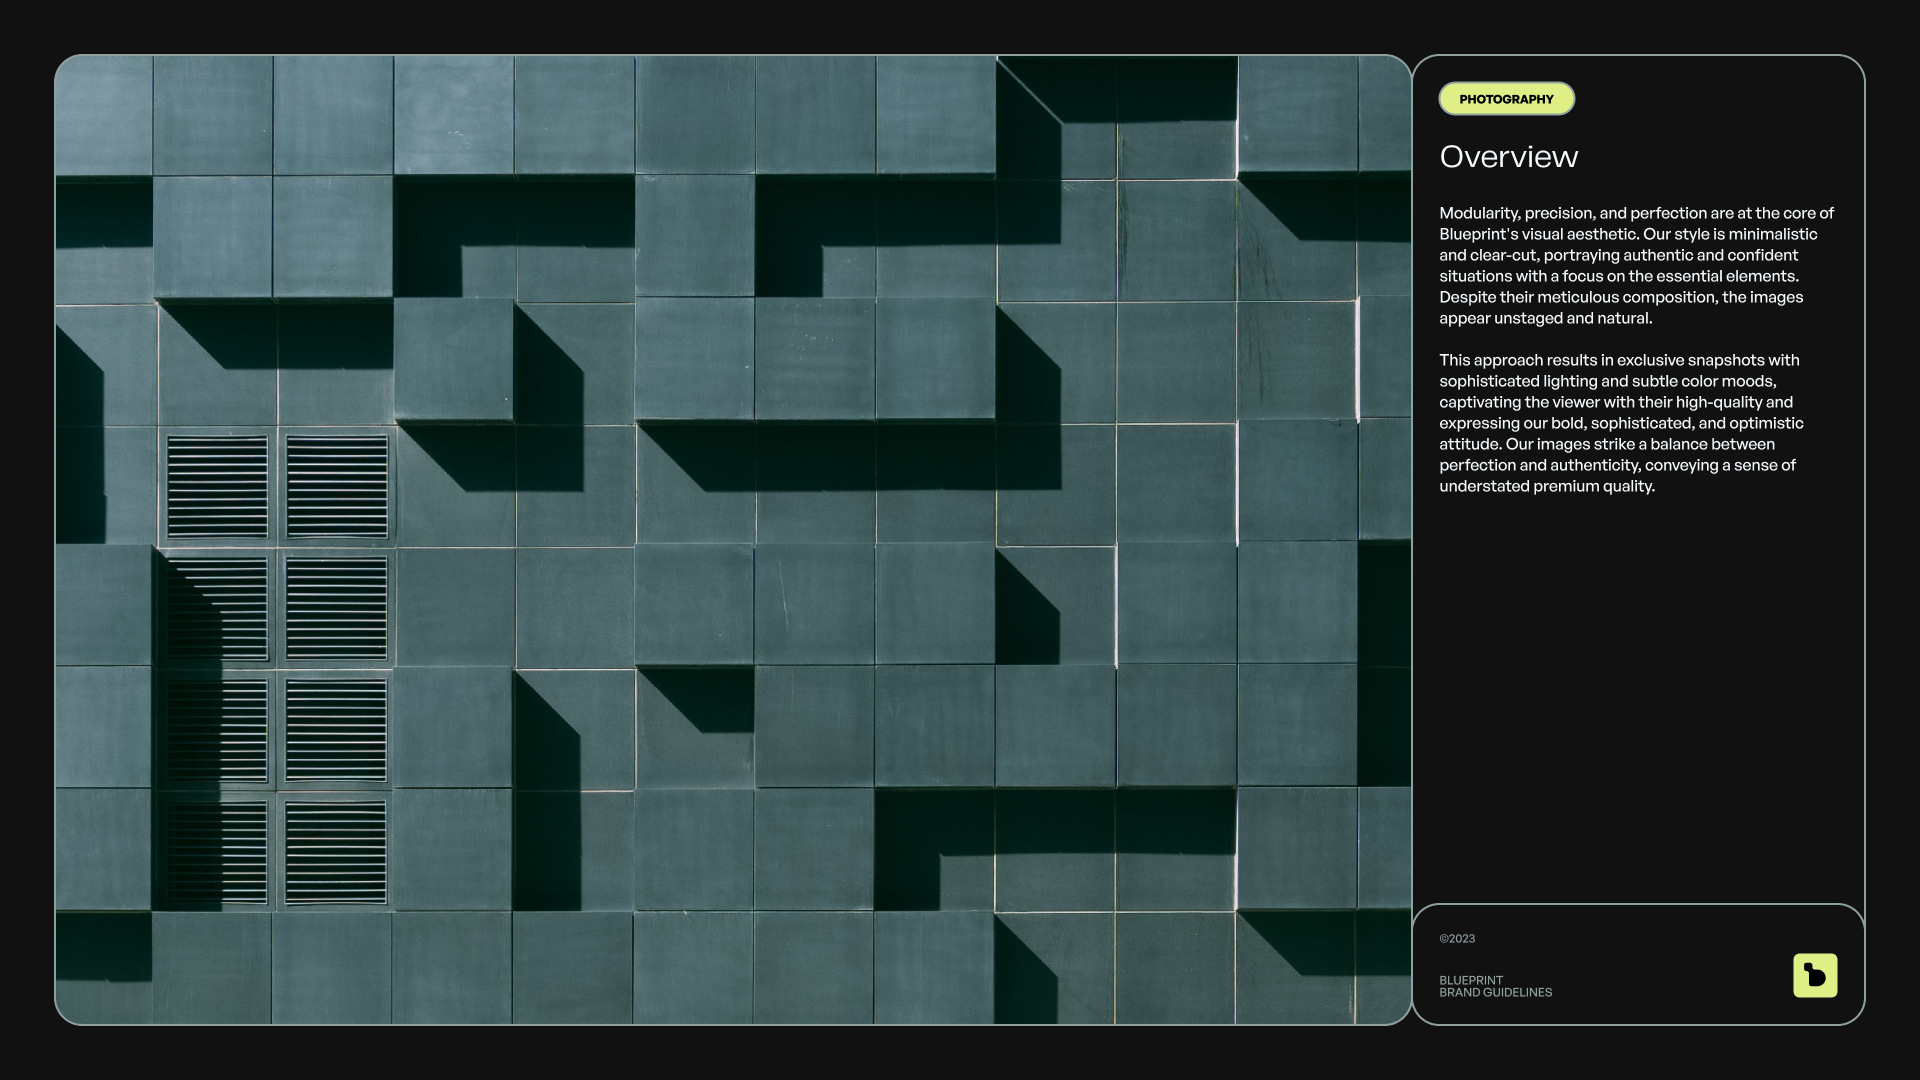Screen dimensions: 1920x1080
Task: Click empty area below the overview text
Action: point(1636,700)
